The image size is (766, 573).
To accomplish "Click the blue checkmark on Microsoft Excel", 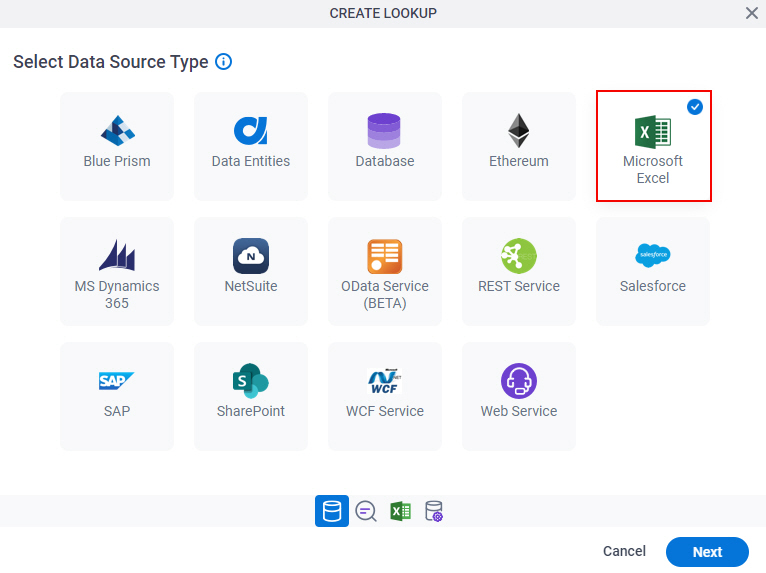I will tap(695, 106).
